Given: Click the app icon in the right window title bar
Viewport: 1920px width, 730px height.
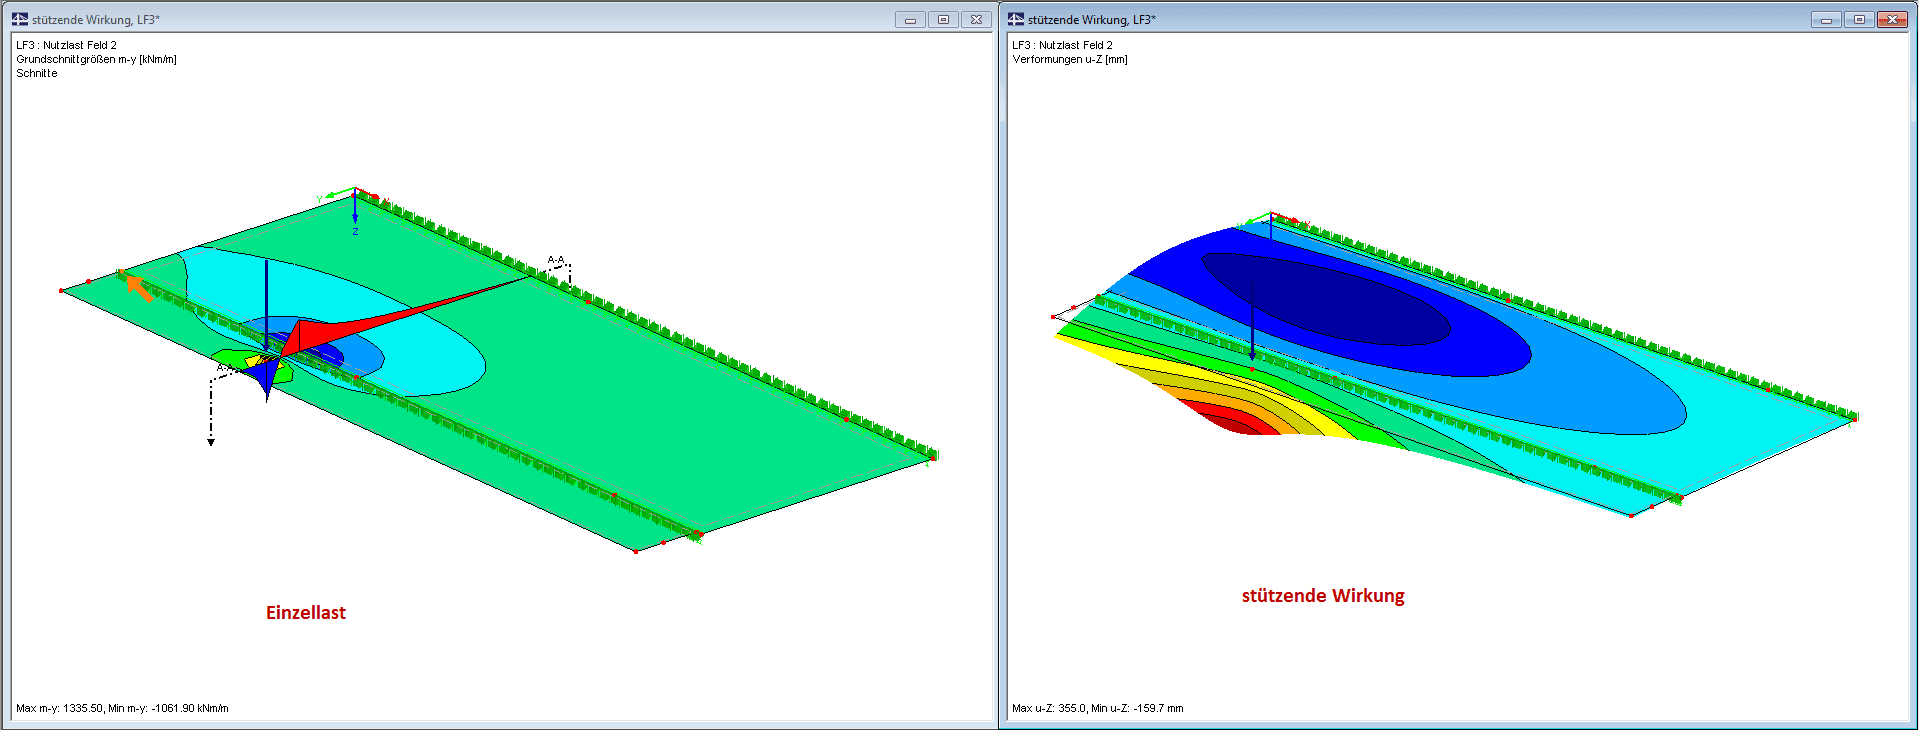Looking at the screenshot, I should 1016,19.
